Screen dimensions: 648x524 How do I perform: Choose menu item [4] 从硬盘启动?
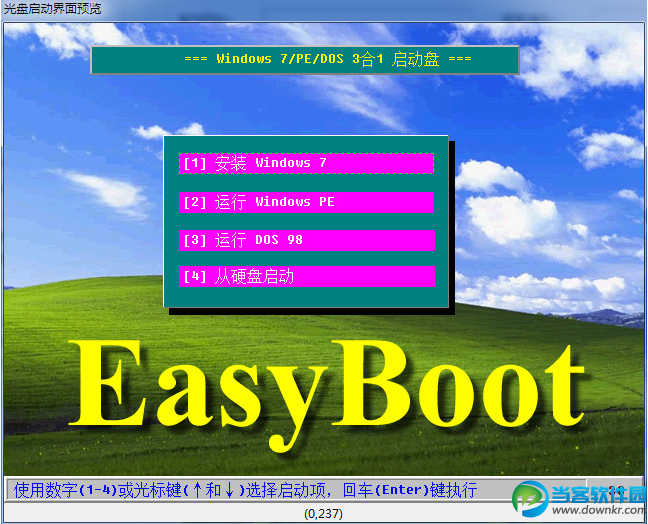[307, 276]
